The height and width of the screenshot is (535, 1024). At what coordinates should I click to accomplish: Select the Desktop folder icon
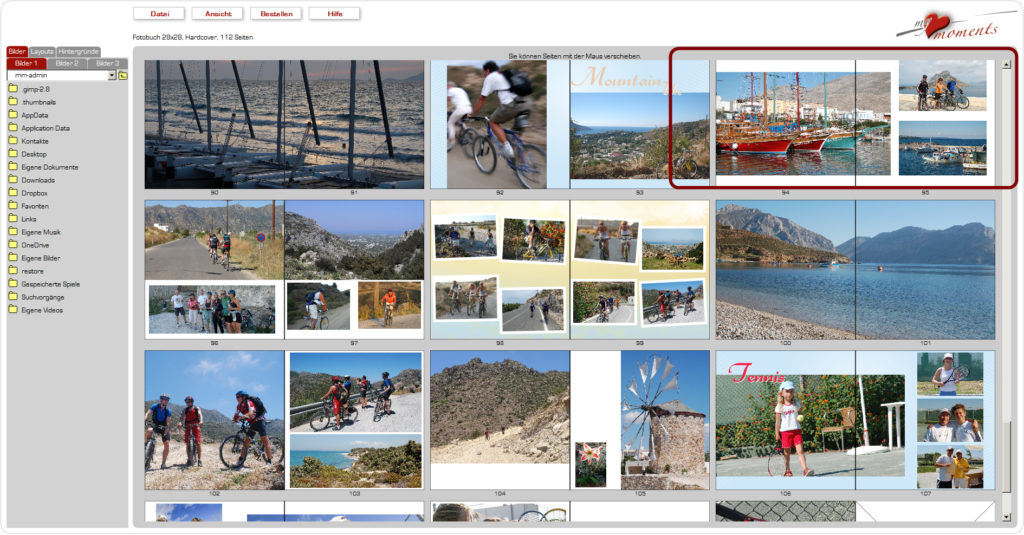pyautogui.click(x=13, y=154)
